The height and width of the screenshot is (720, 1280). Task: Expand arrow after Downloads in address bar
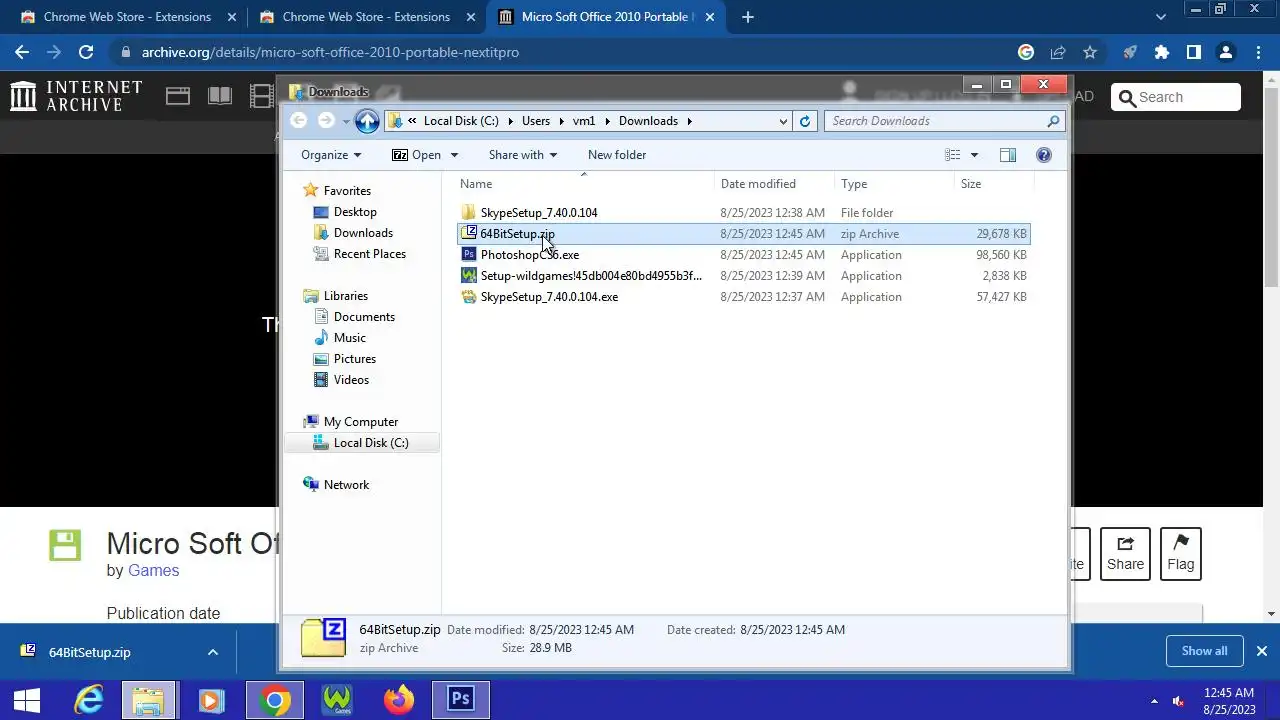689,121
